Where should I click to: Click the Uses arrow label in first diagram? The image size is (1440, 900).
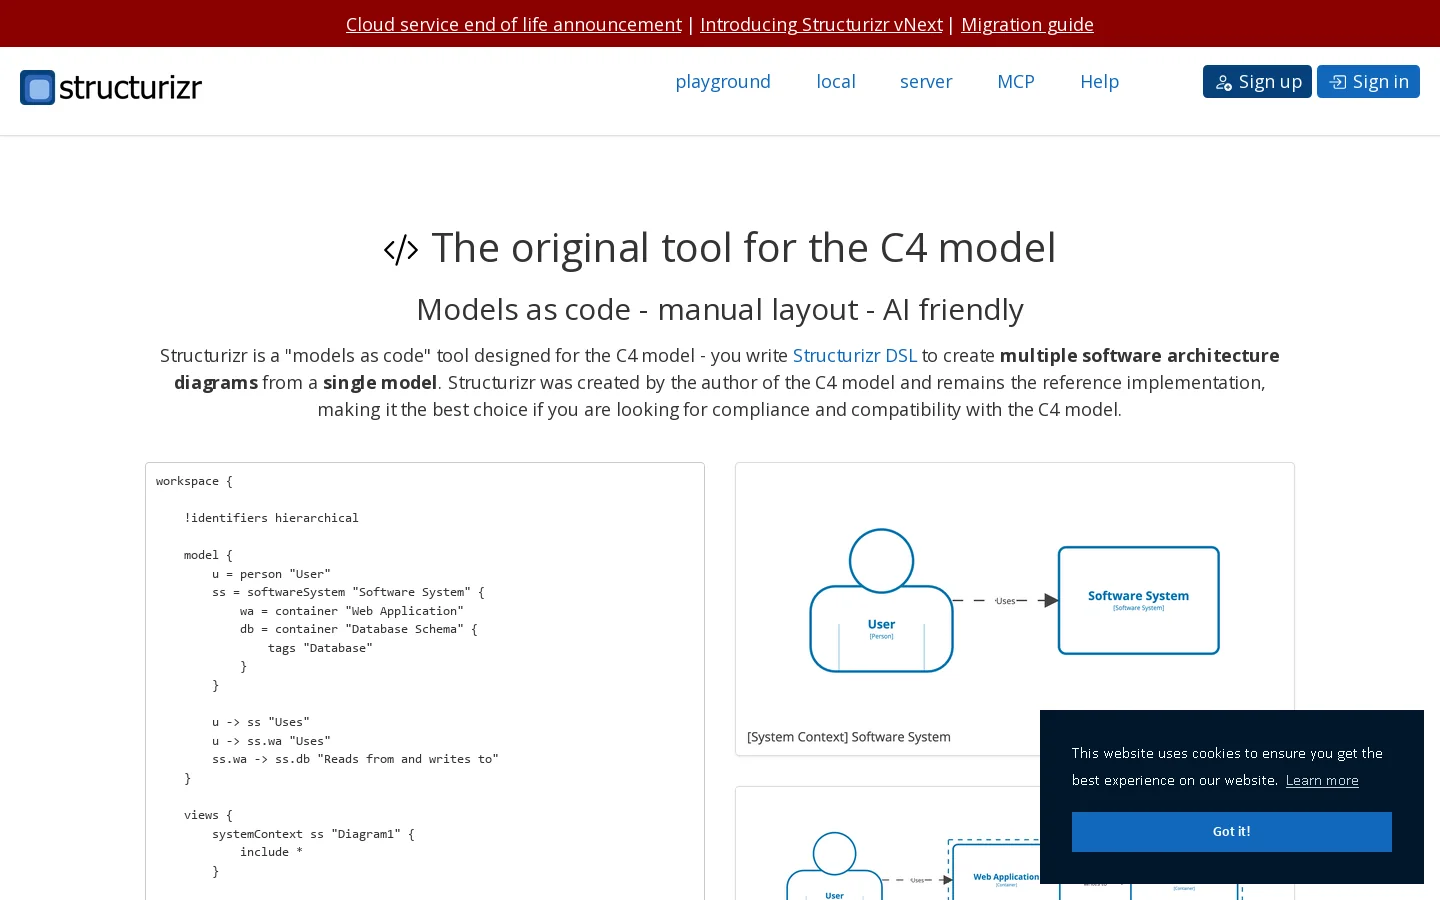pos(1005,601)
